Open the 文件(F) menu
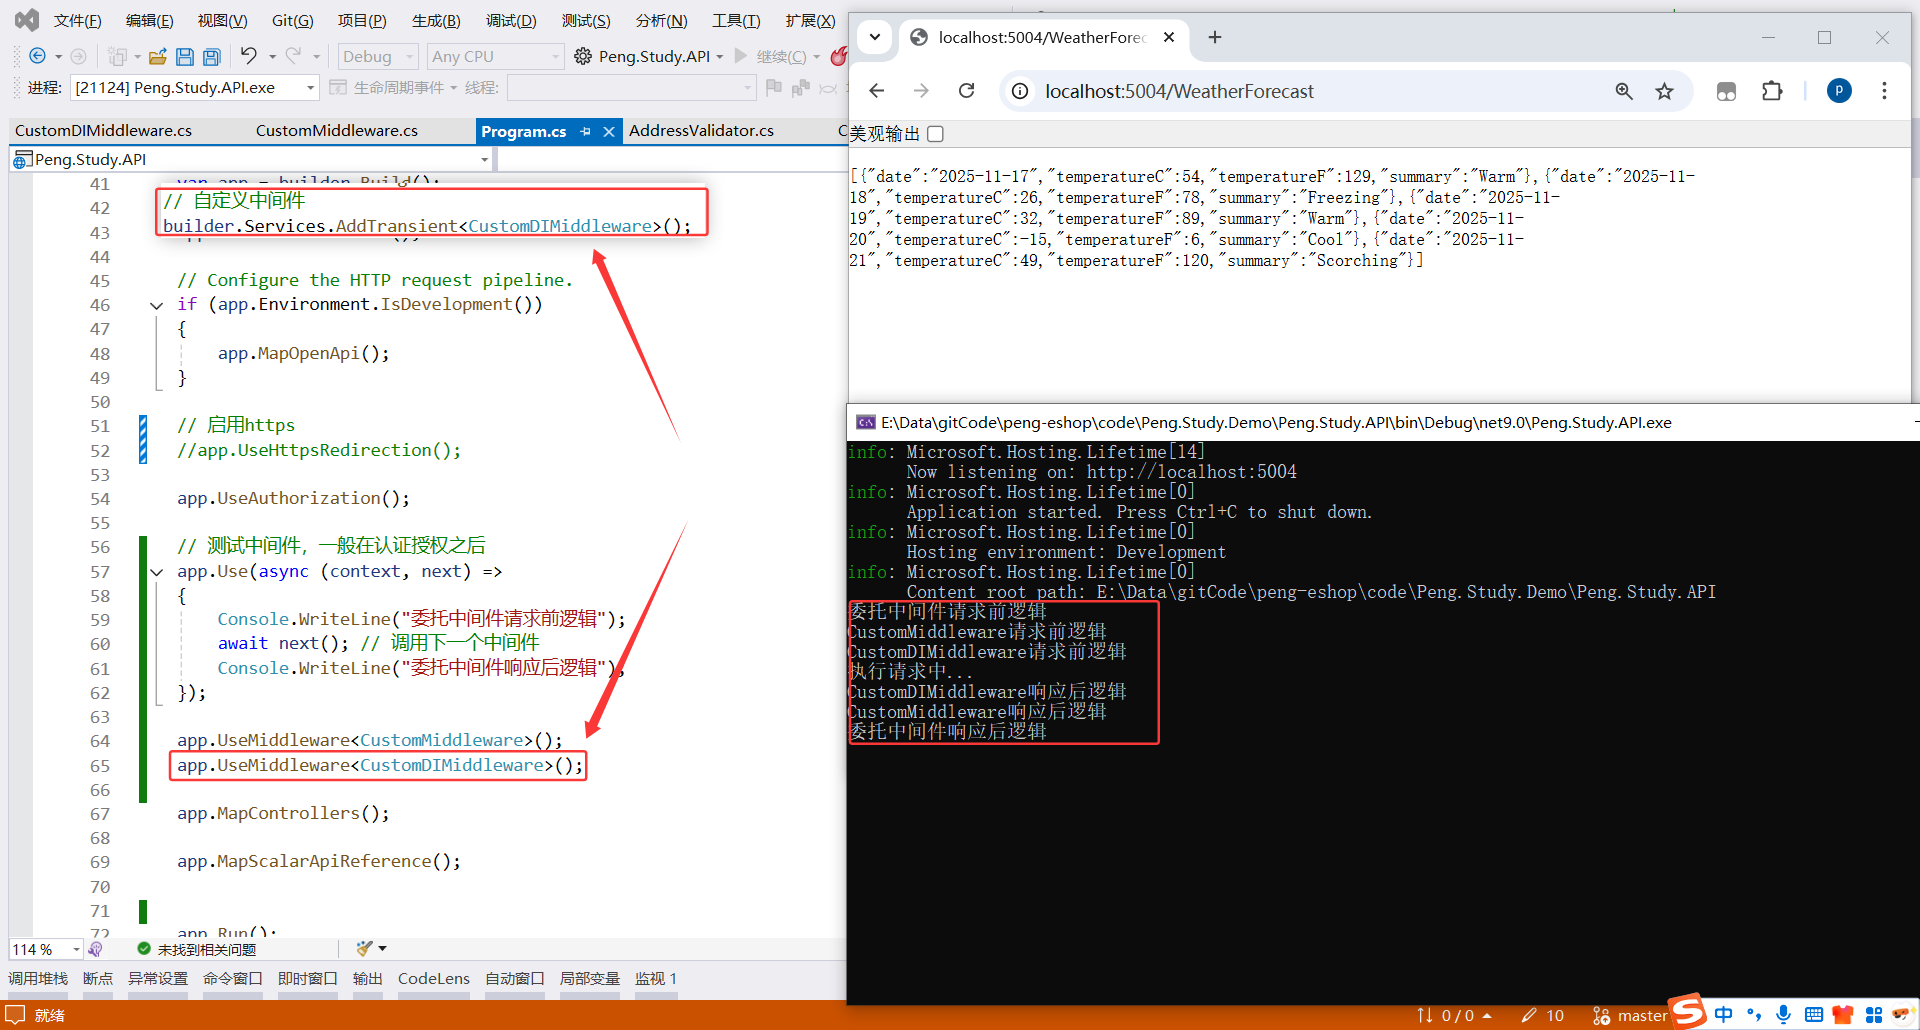This screenshot has width=1920, height=1030. (x=77, y=20)
